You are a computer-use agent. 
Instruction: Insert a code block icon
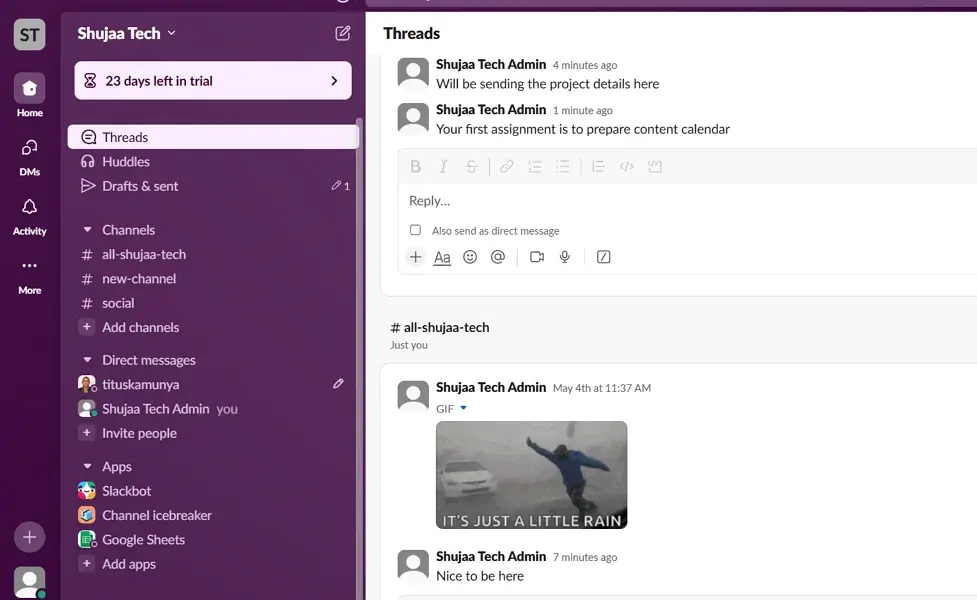(x=654, y=166)
